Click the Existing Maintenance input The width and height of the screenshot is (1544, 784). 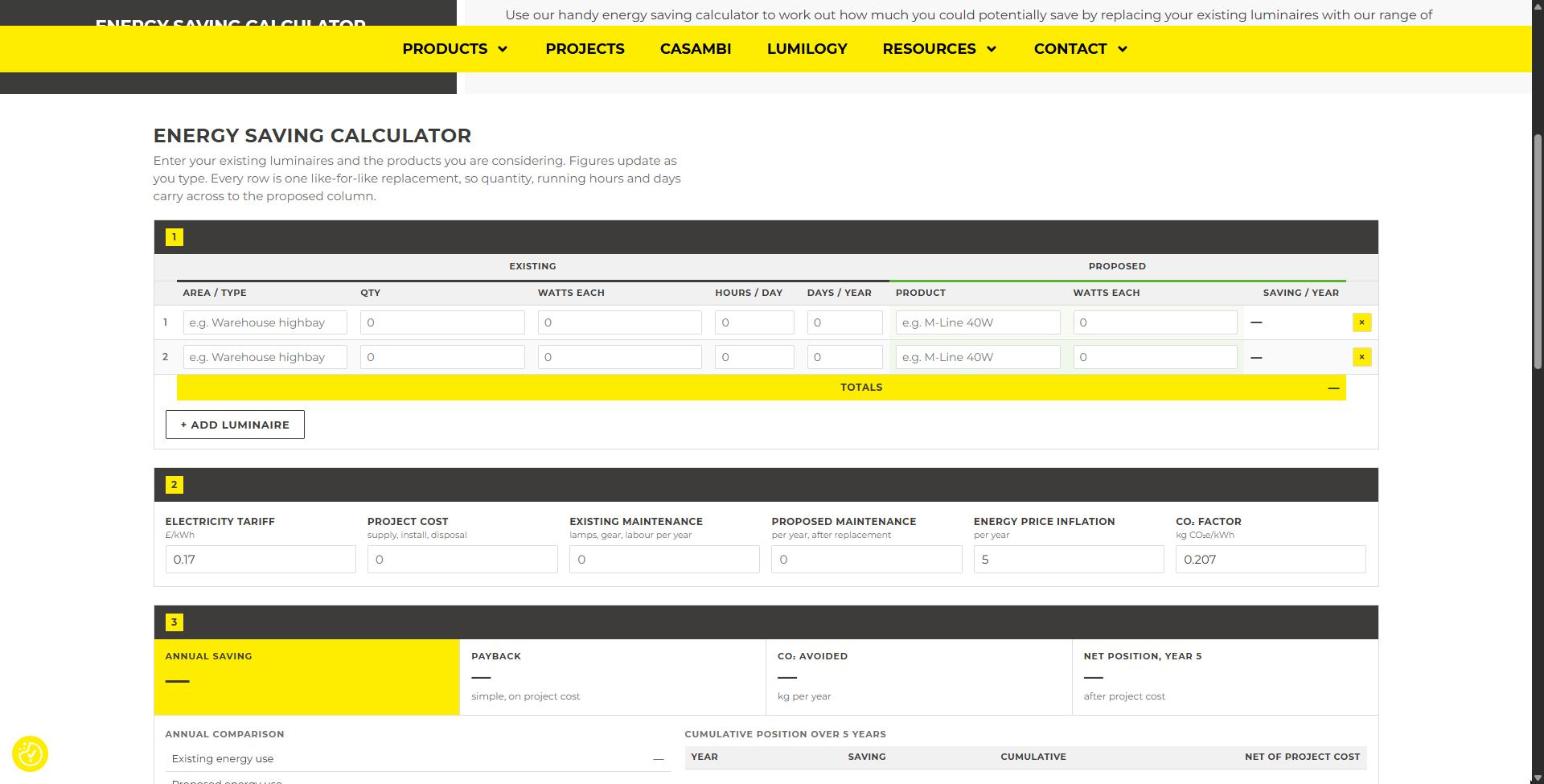point(664,559)
